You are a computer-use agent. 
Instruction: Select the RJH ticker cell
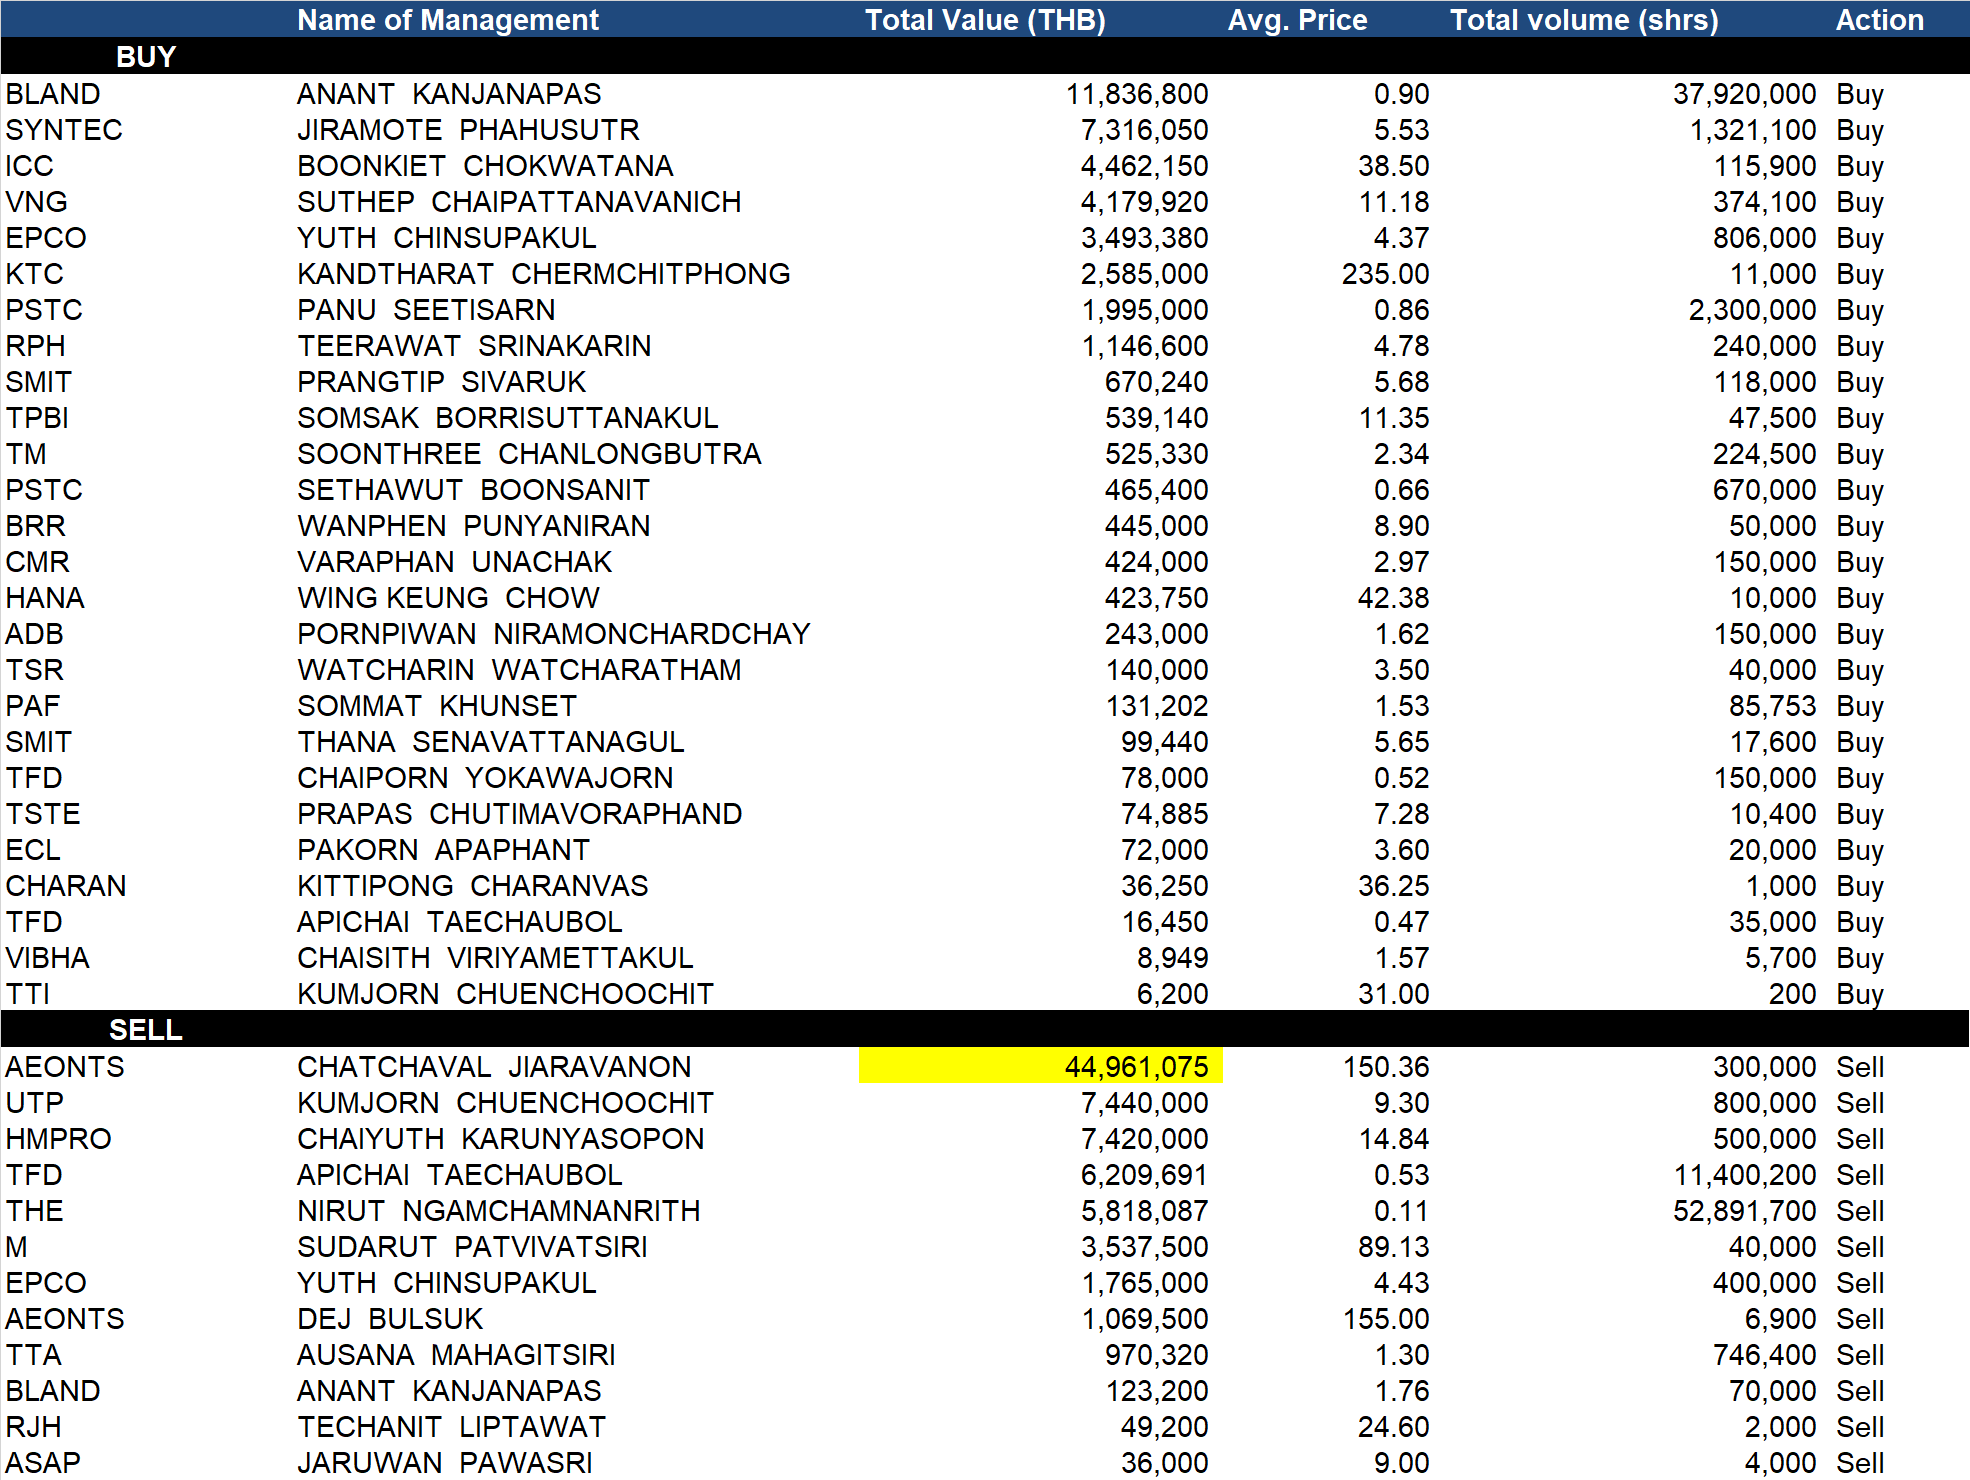tap(34, 1427)
